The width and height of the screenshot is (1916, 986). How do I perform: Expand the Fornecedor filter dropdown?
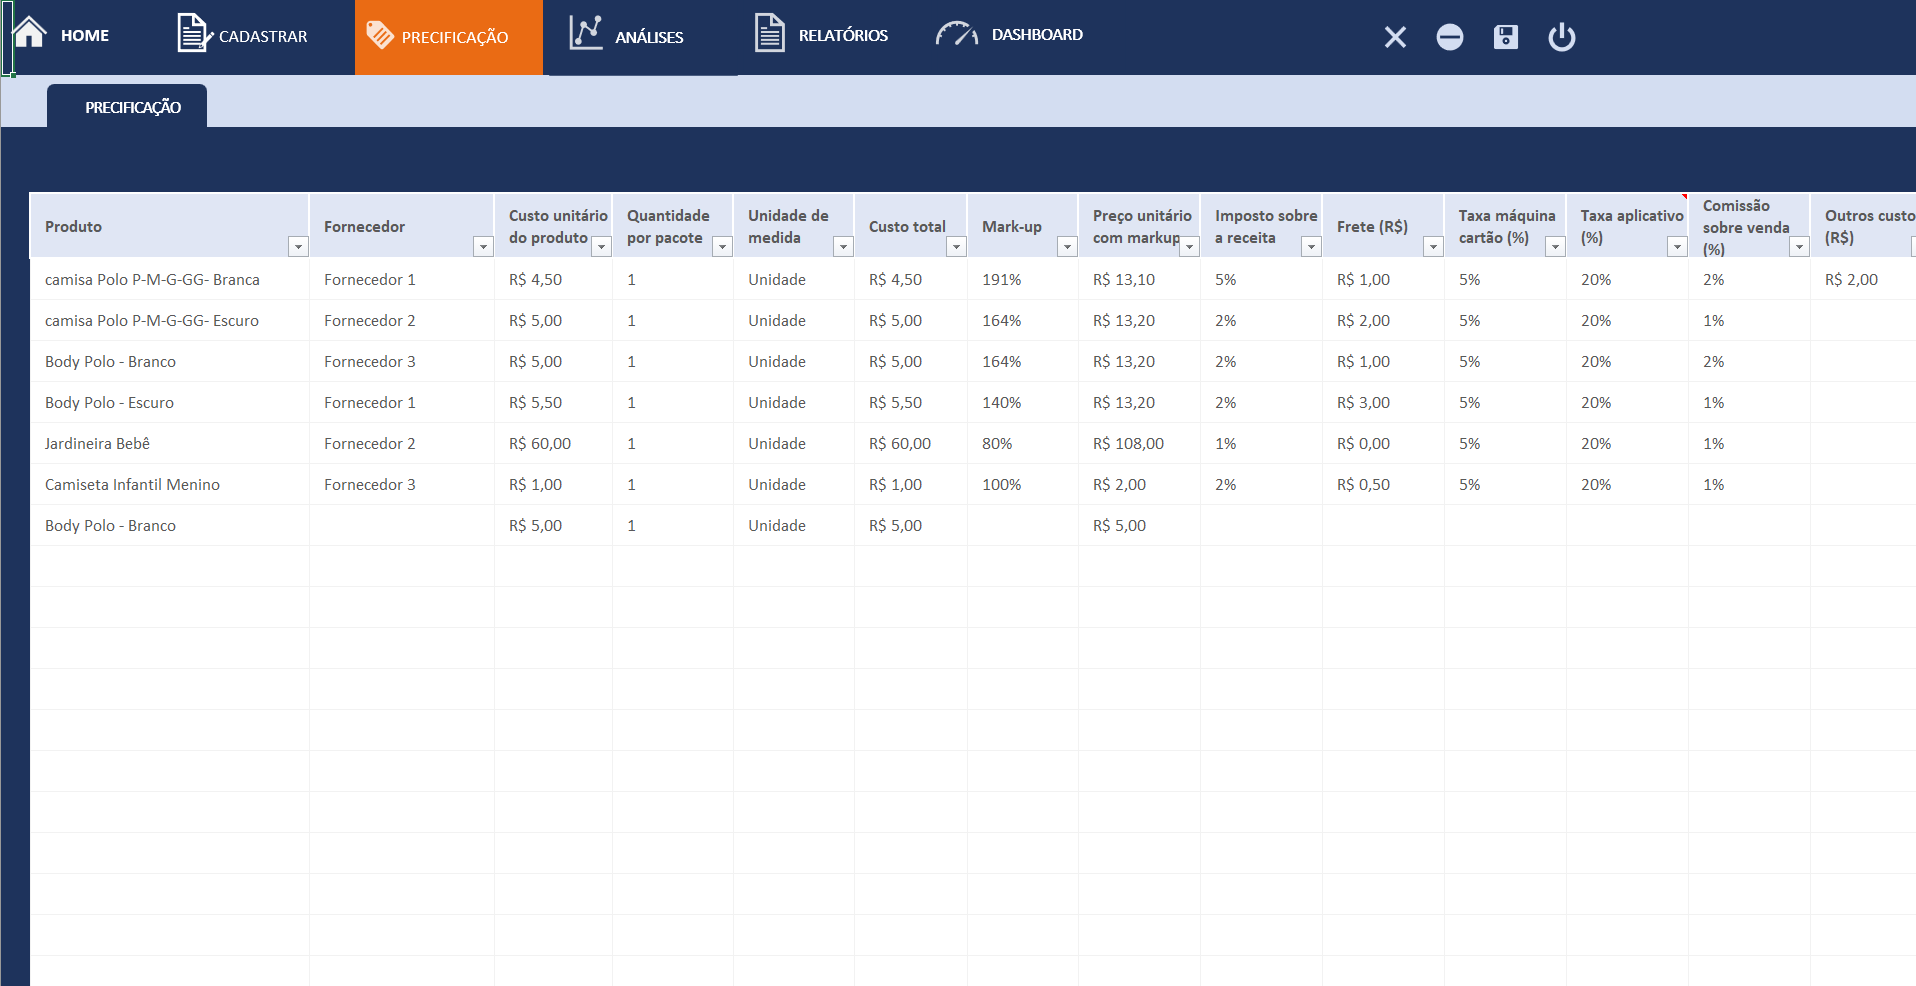(x=483, y=247)
